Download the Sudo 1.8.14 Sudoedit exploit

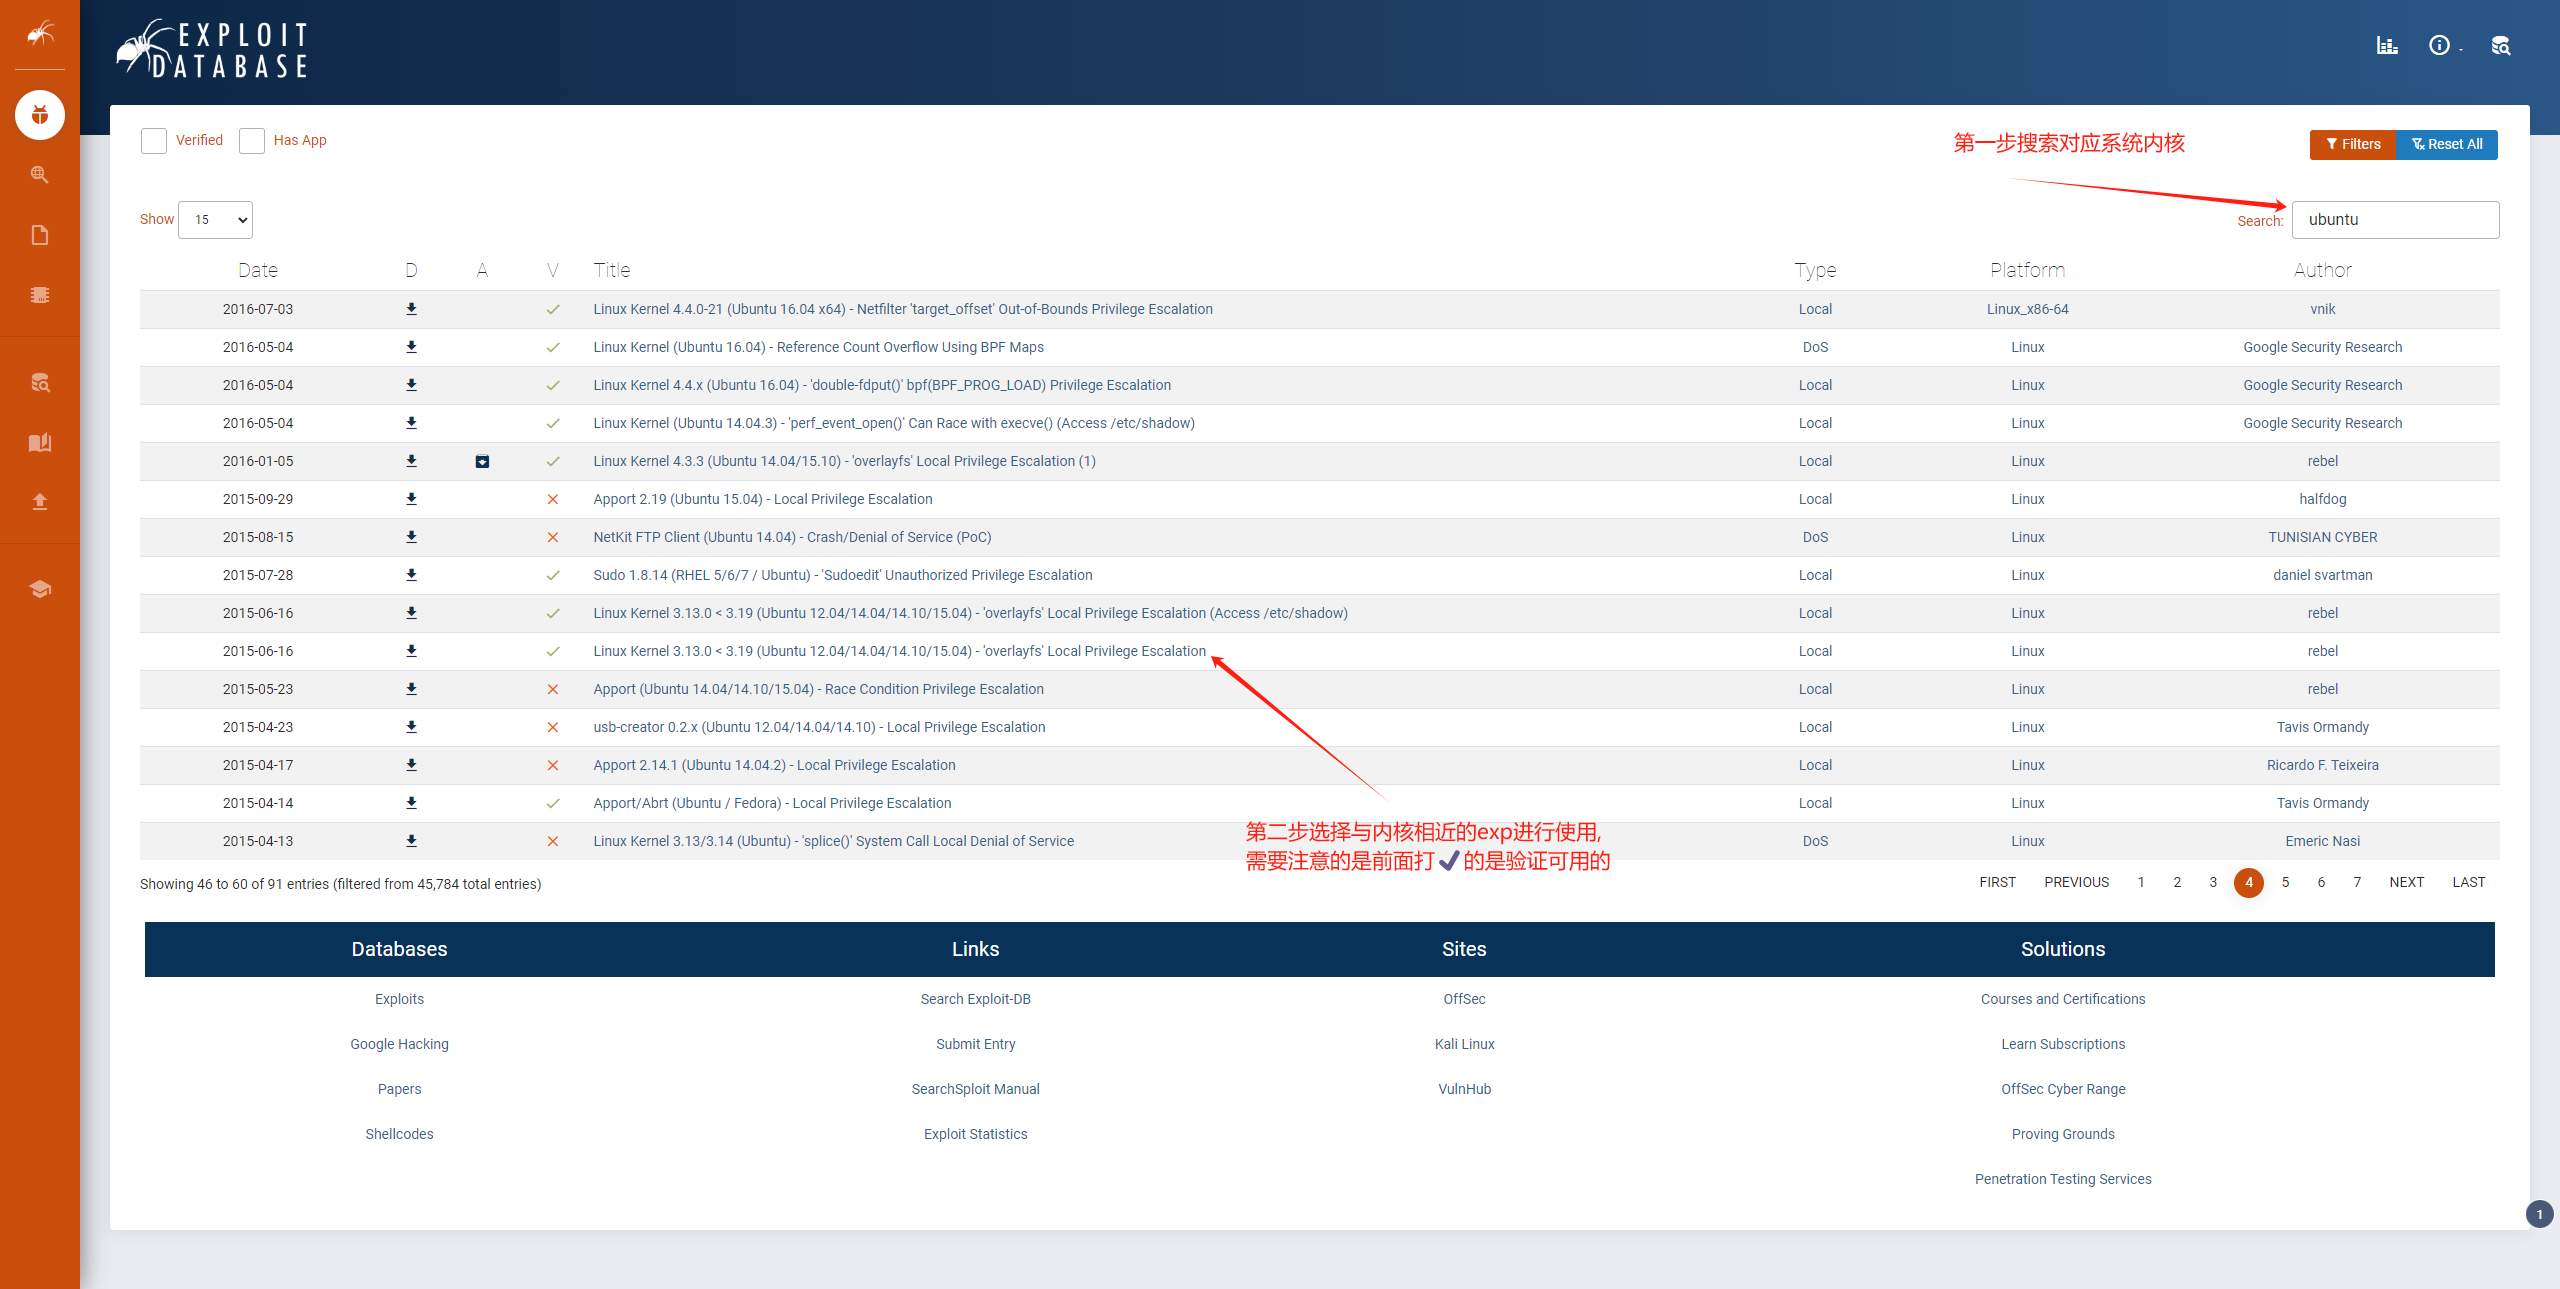pos(411,575)
